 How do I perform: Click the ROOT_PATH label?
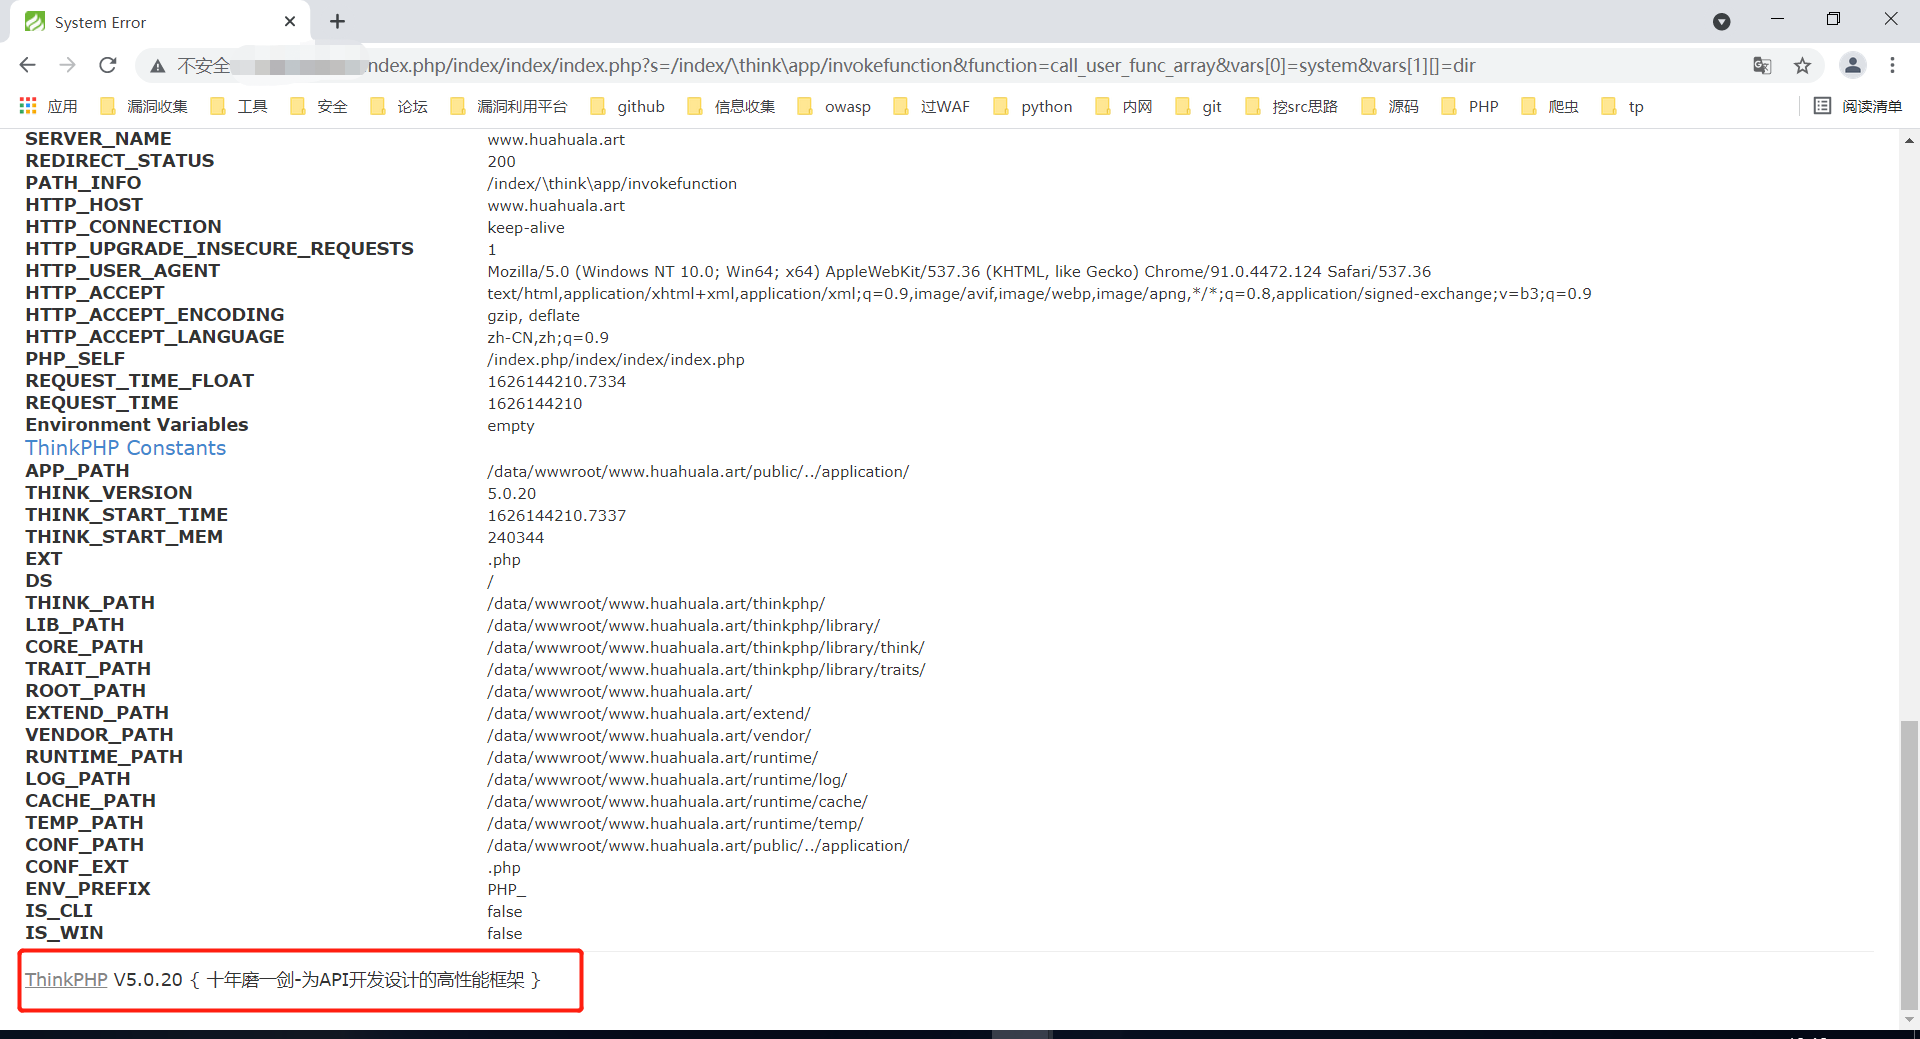point(86,691)
